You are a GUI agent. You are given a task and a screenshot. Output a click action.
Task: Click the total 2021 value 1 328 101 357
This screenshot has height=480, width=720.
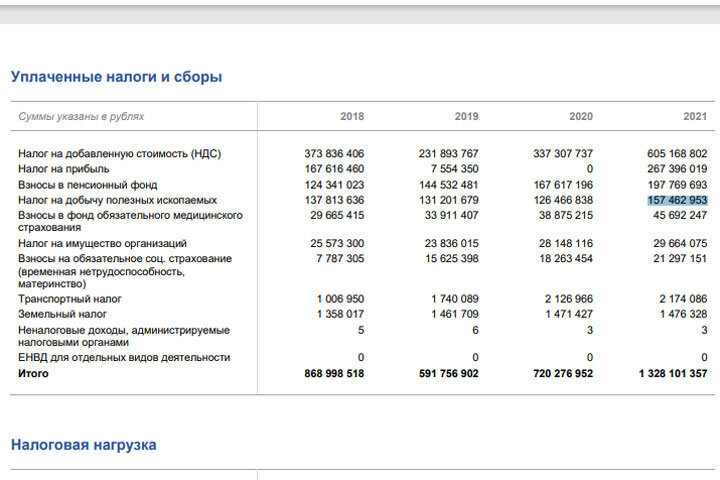point(673,373)
